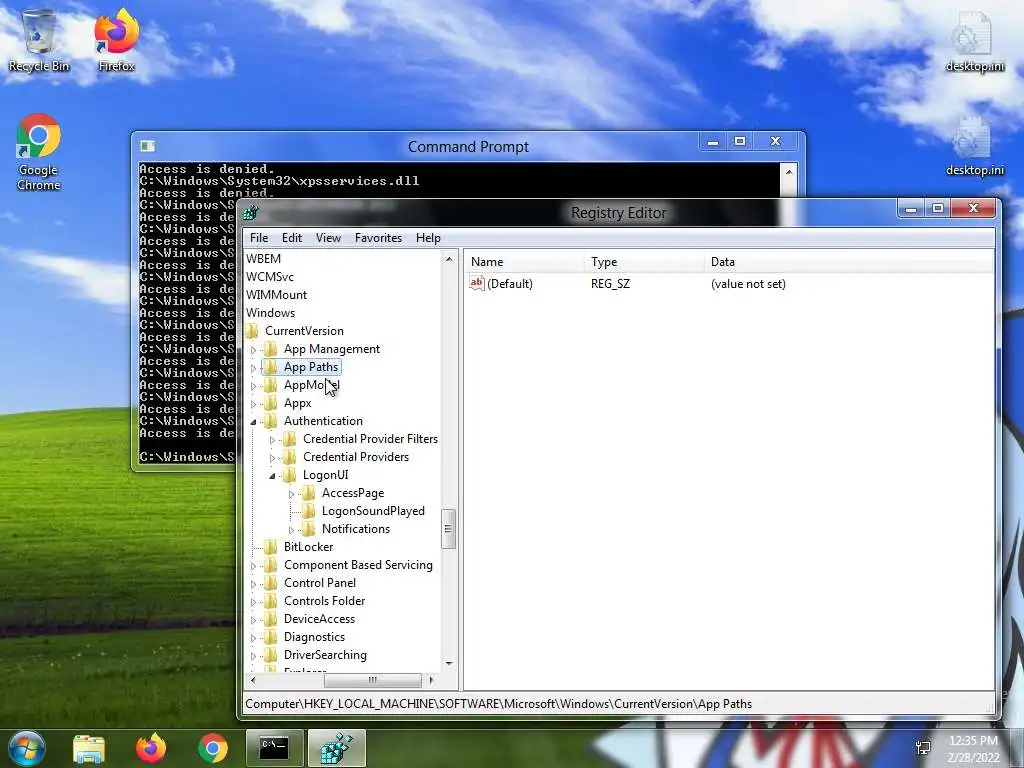Launch Firefox from the taskbar
This screenshot has width=1024, height=768.
[x=151, y=748]
